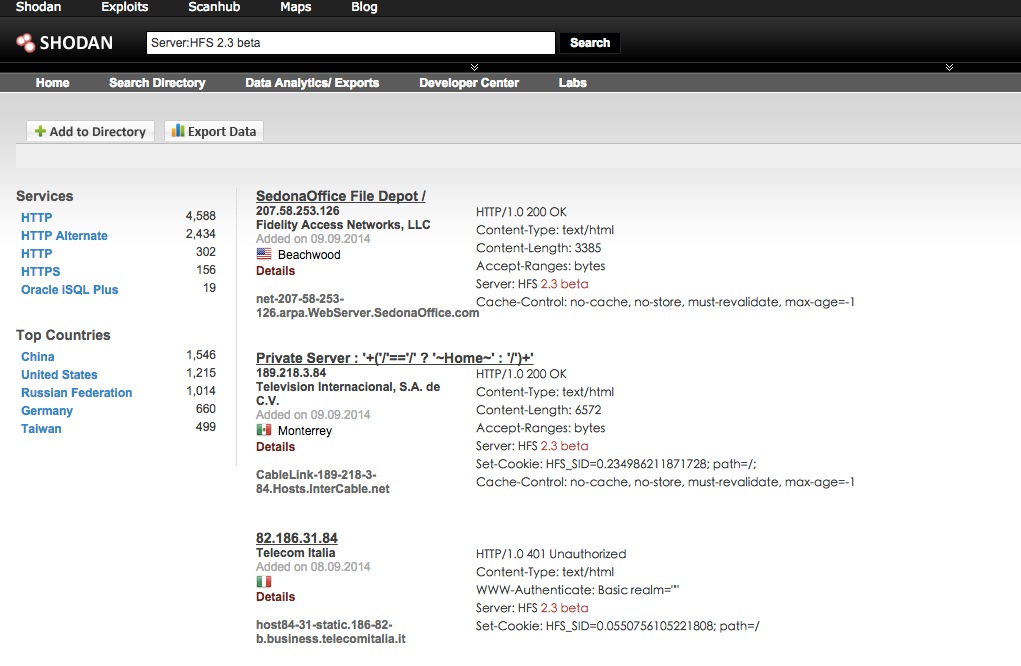Viewport: 1021px width, 666px height.
Task: Filter results by Russian Federation
Action: (x=76, y=393)
